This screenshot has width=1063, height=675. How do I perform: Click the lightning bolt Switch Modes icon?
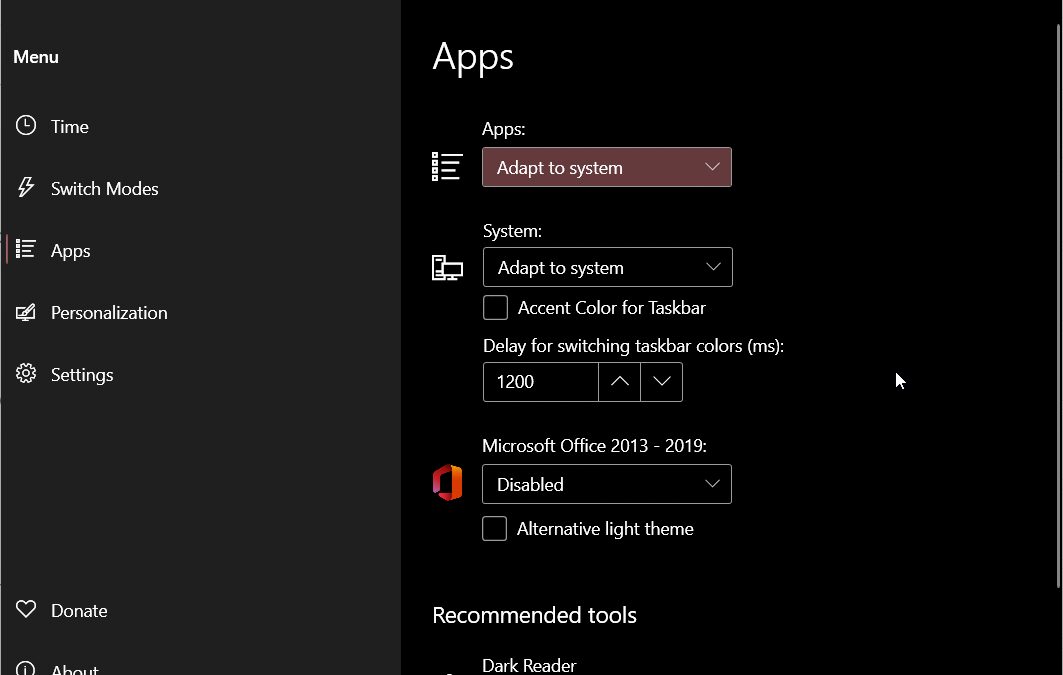tap(26, 188)
